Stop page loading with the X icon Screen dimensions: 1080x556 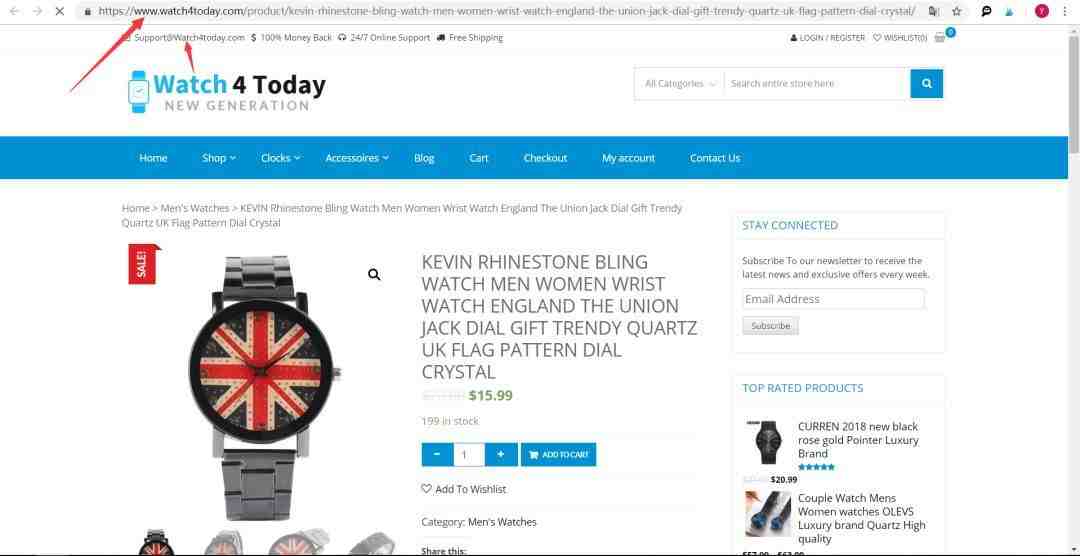(59, 12)
